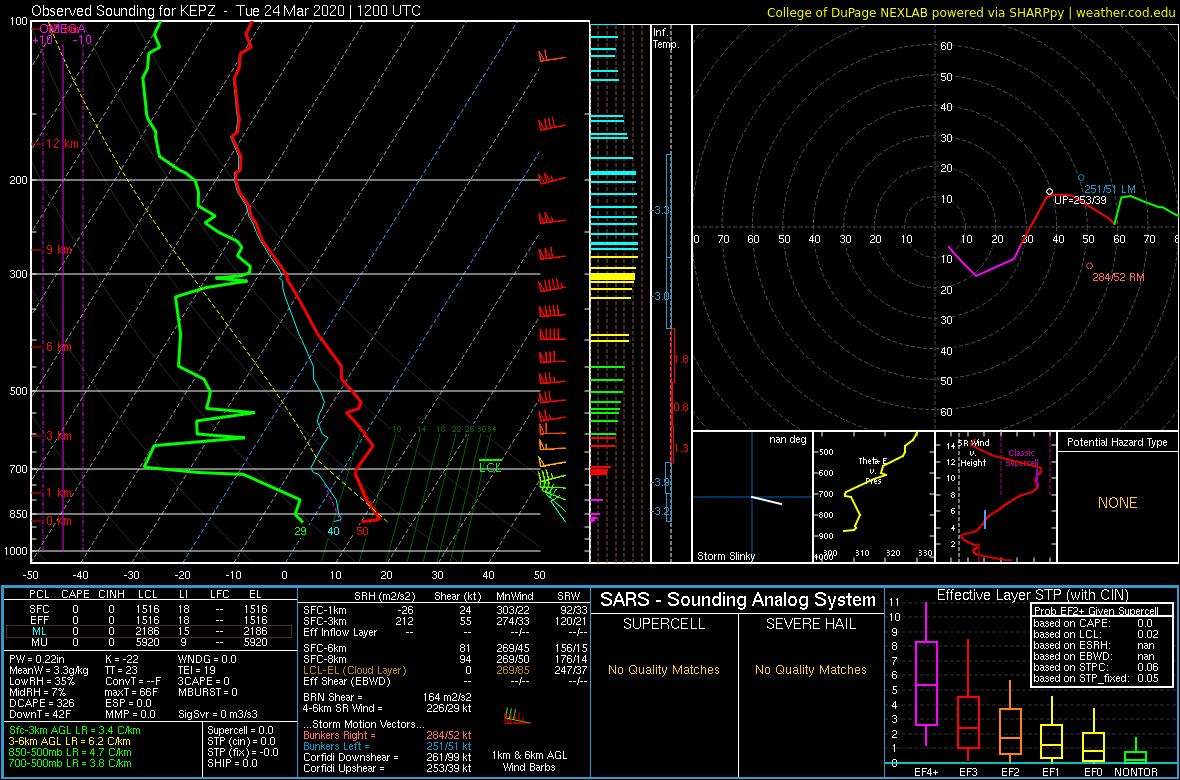1180x780 pixels.
Task: Click the 'DownT = 42F' value
Action: [x=41, y=713]
